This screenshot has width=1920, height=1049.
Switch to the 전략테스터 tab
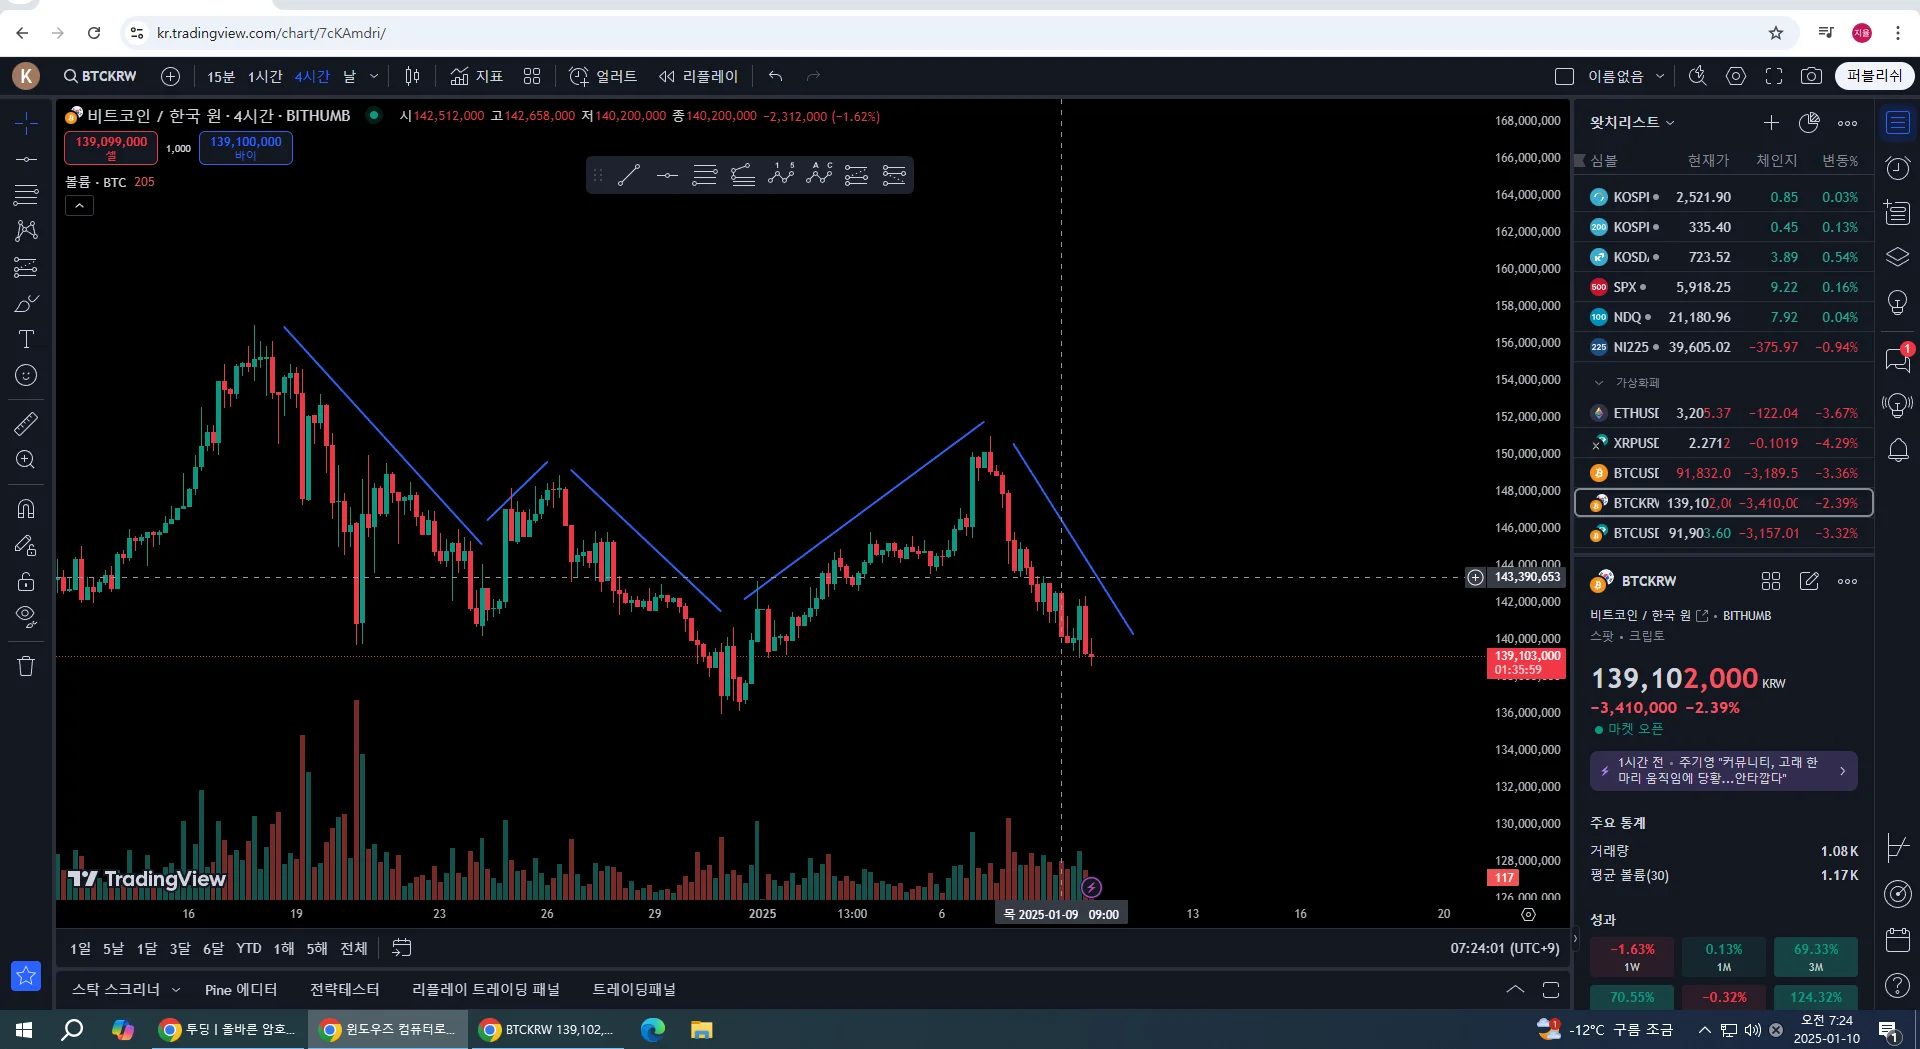coord(344,989)
